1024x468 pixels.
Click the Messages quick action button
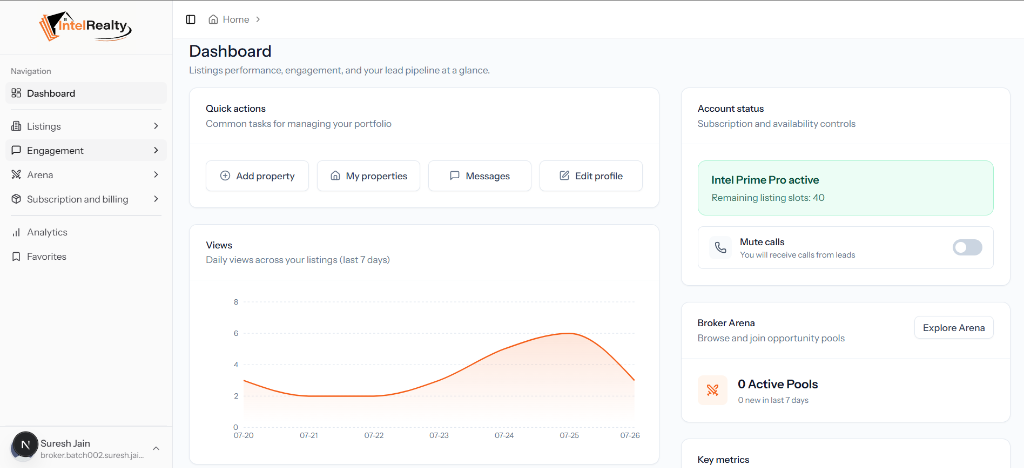click(x=479, y=176)
